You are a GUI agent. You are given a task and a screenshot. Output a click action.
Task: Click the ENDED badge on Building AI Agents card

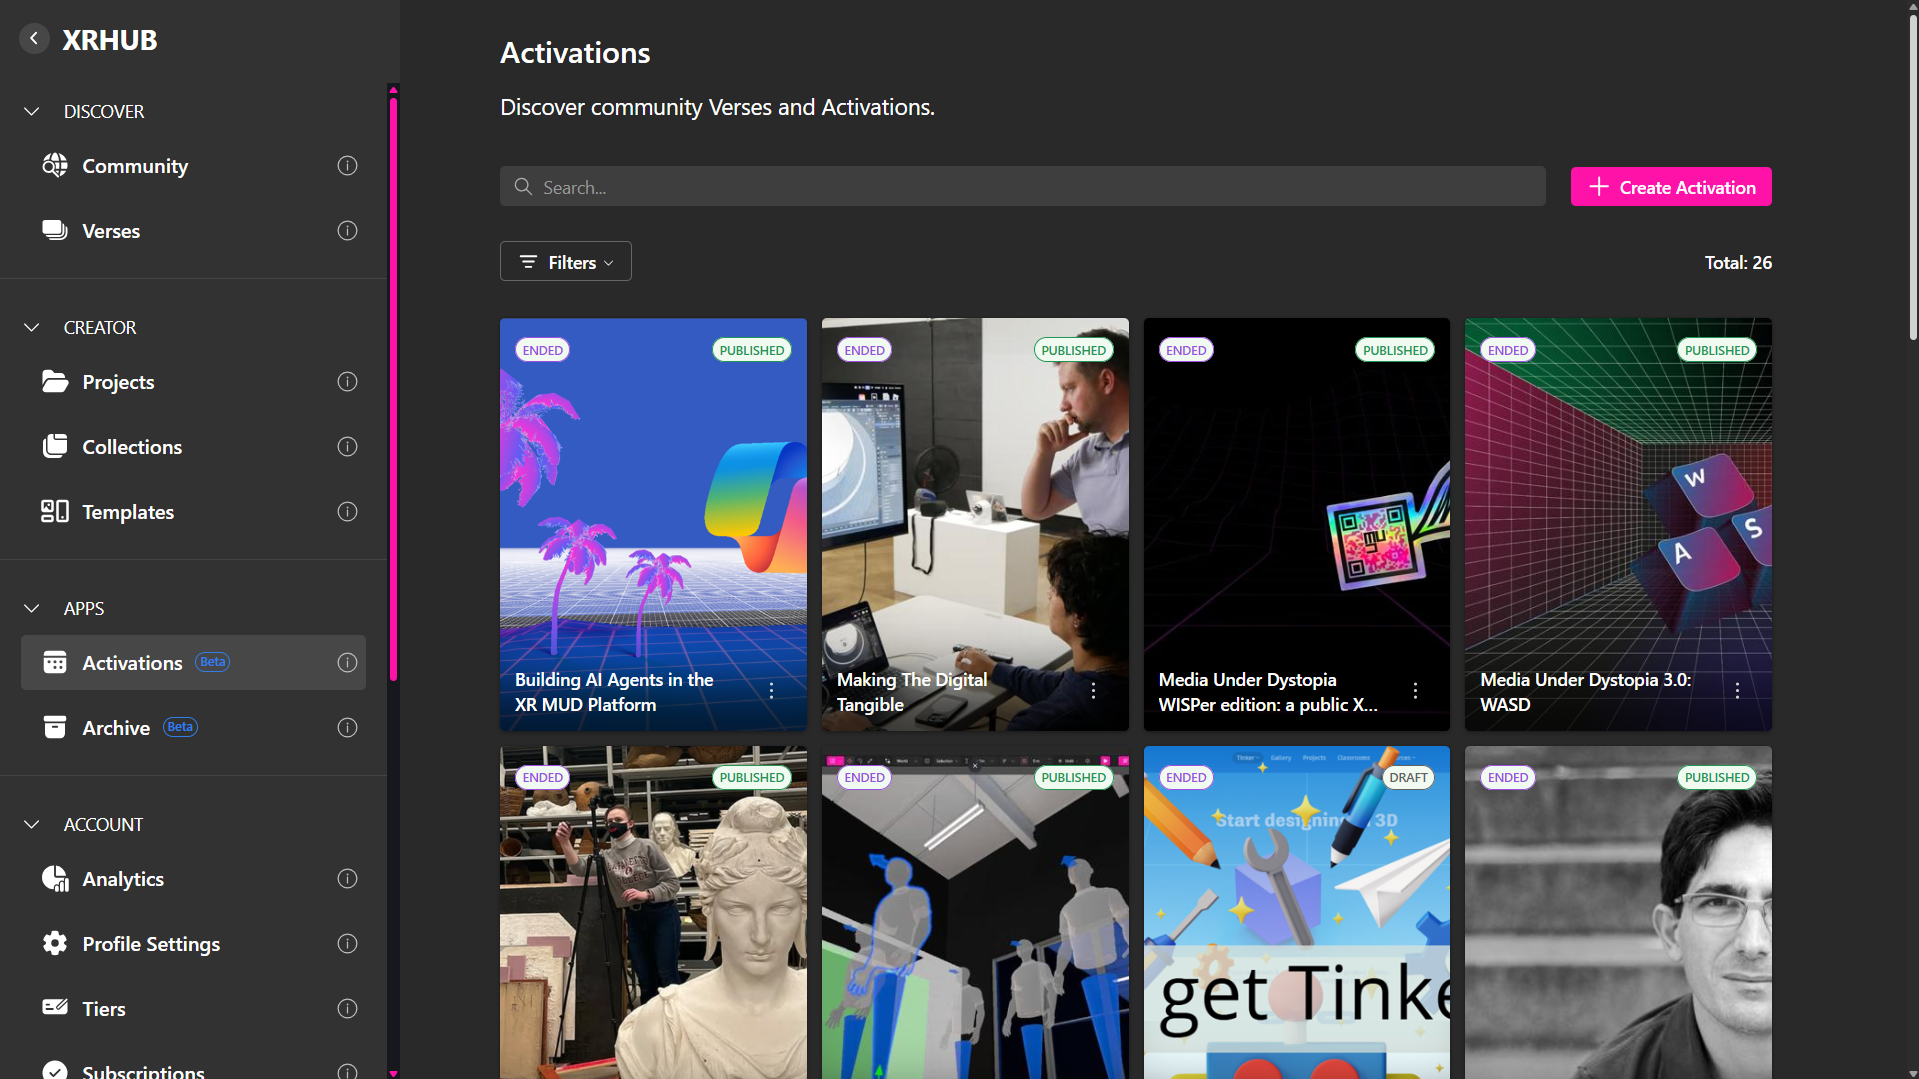click(x=543, y=350)
